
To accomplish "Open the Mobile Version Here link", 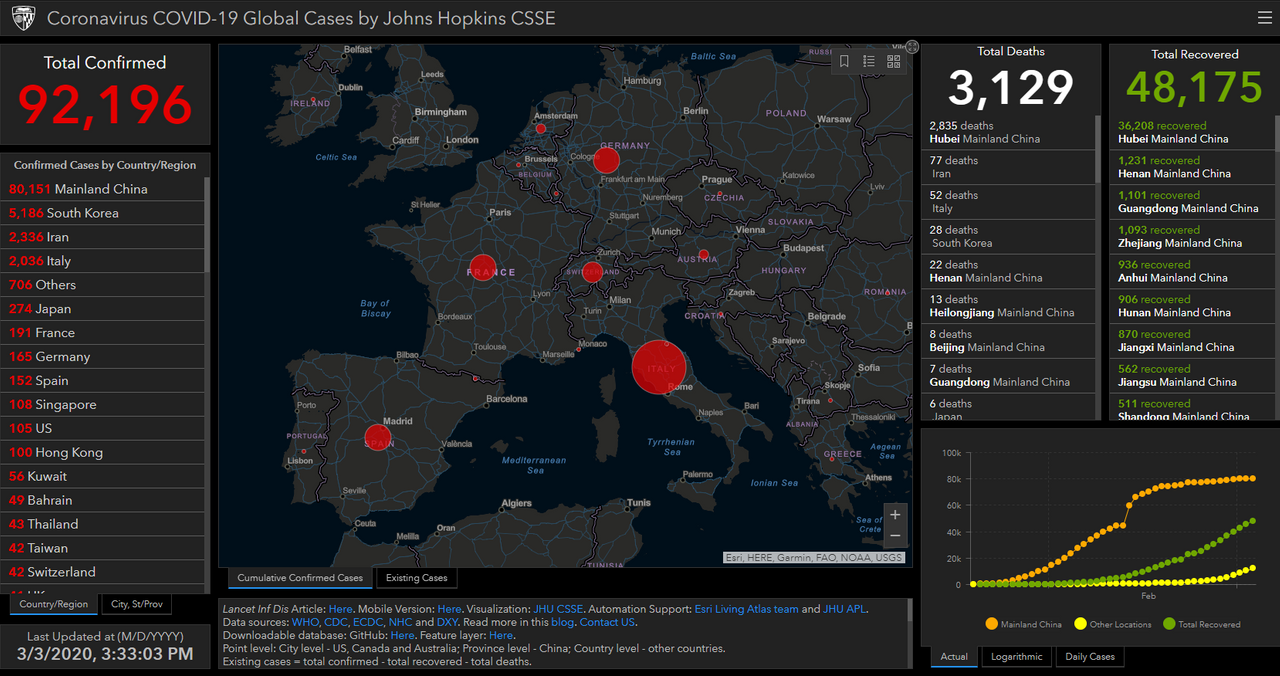I will [x=449, y=609].
